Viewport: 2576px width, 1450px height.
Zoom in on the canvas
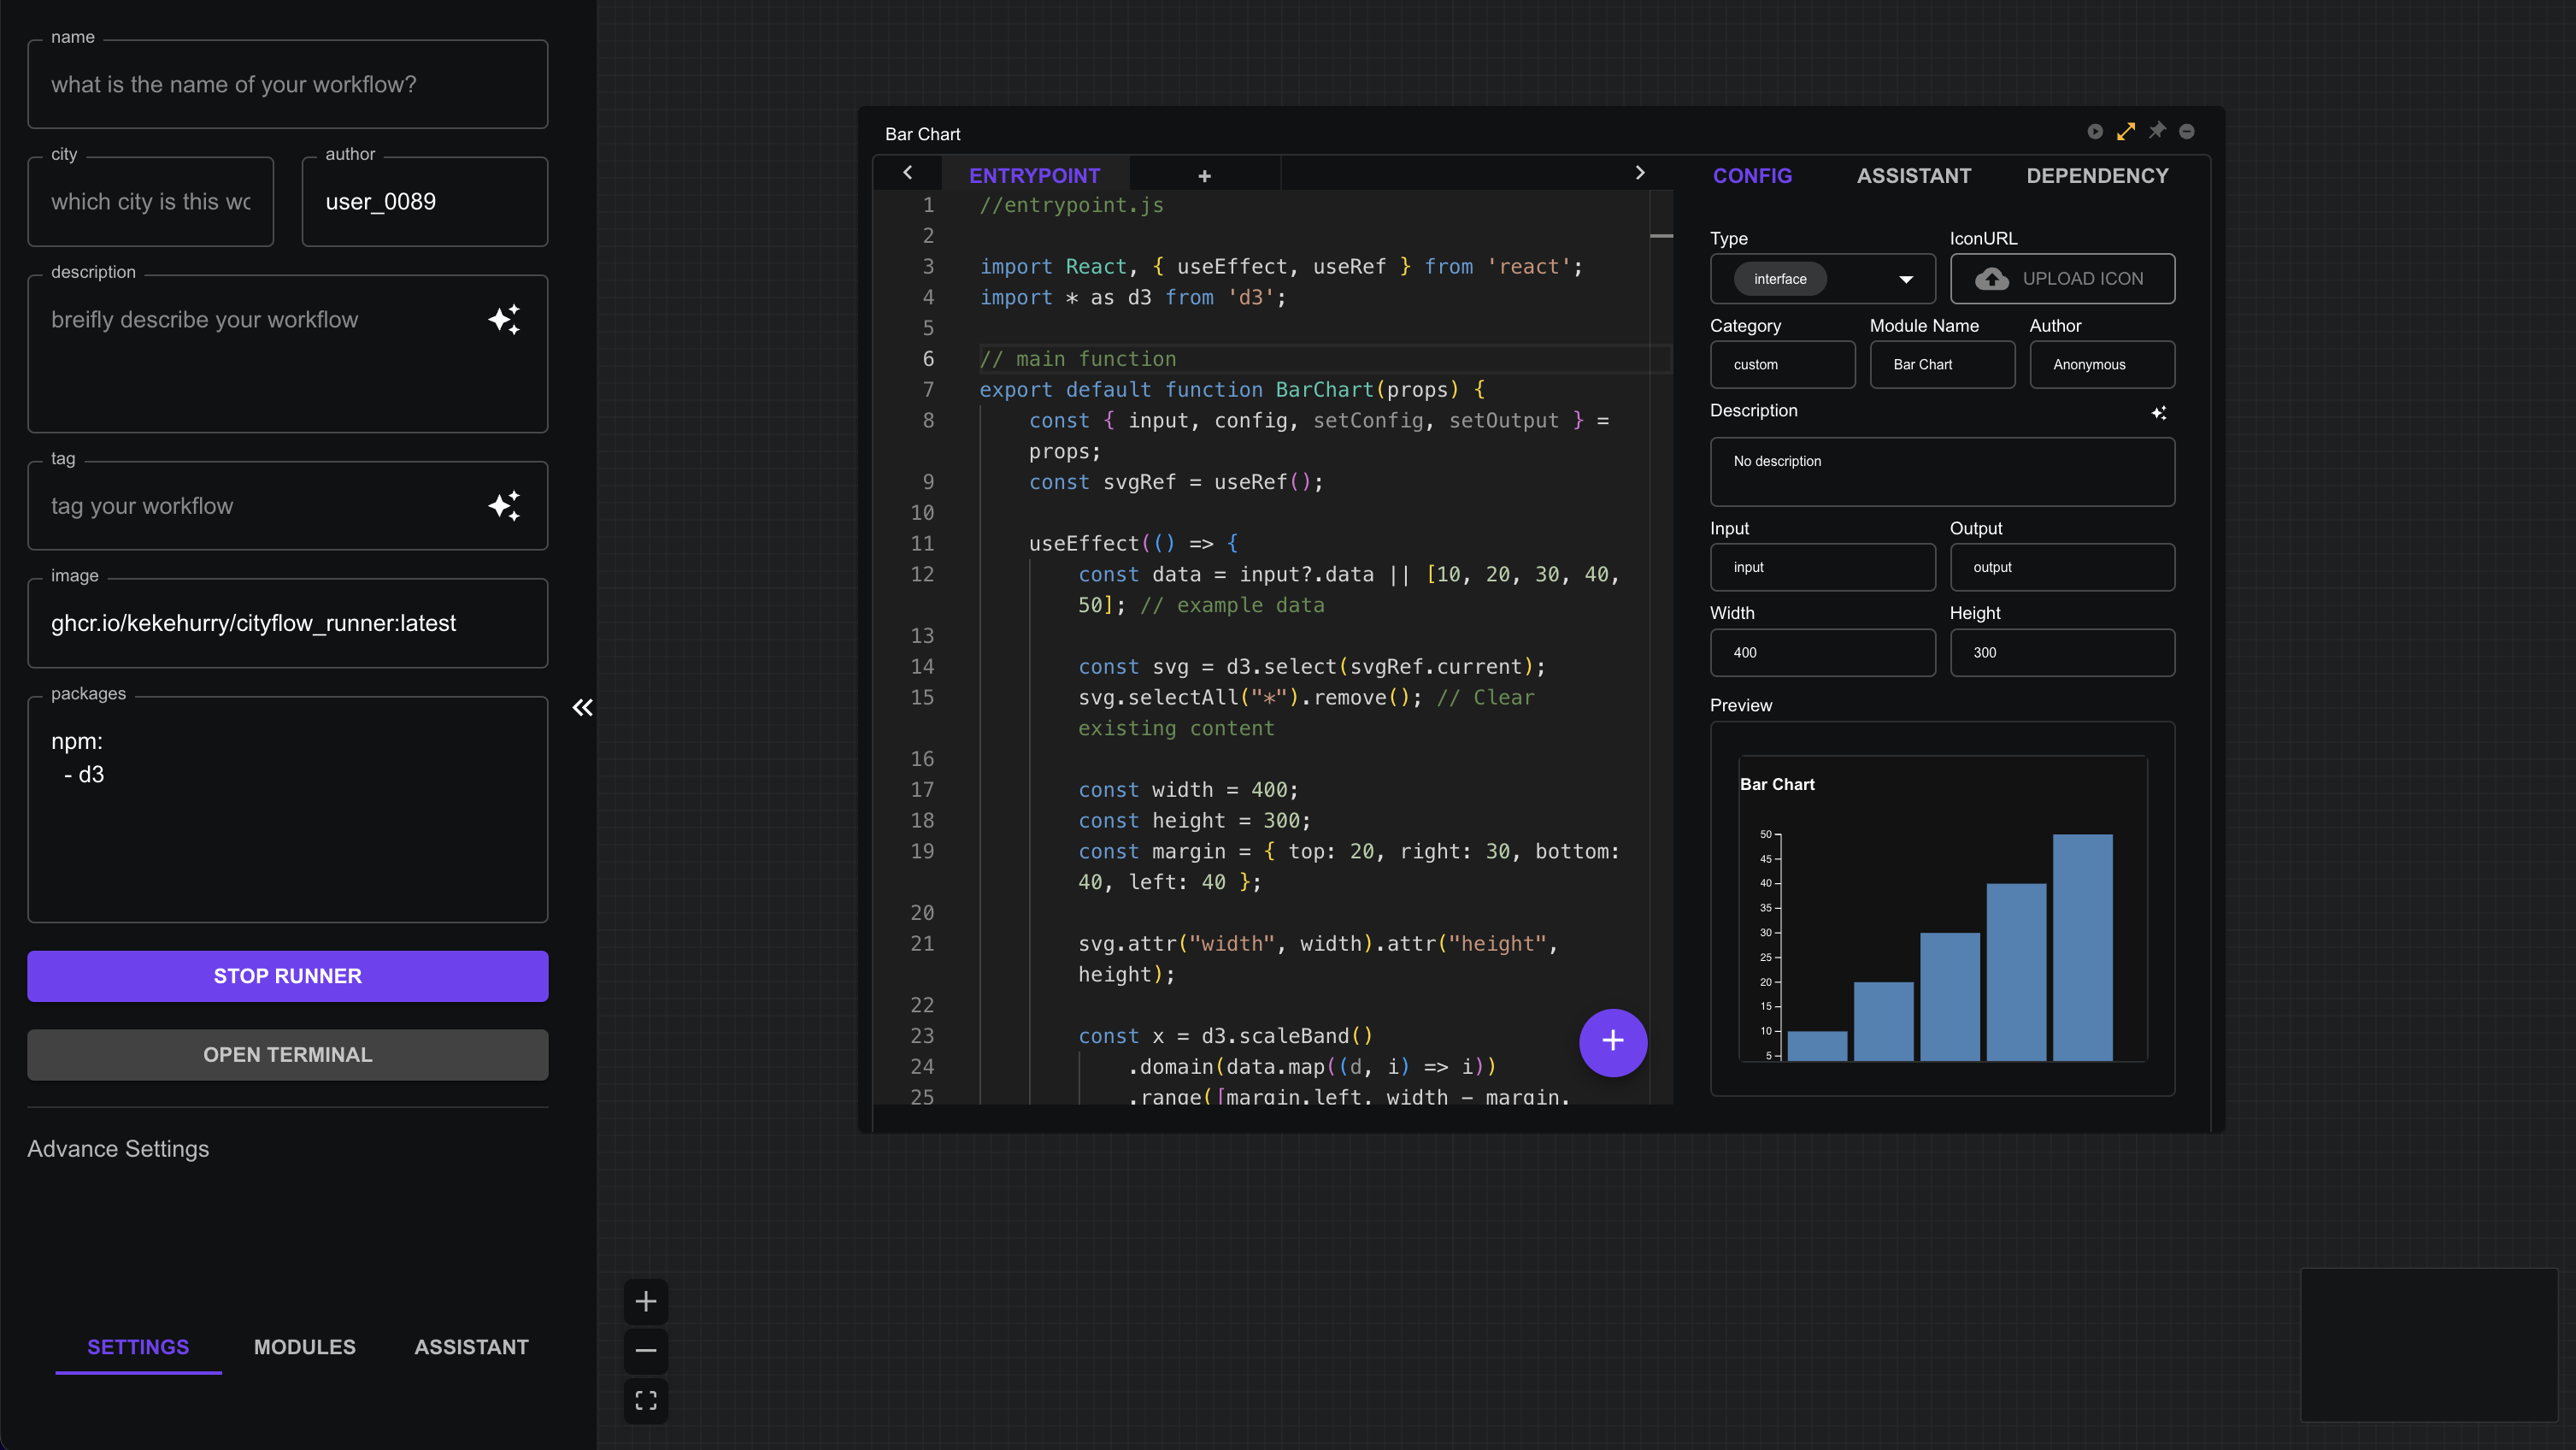pyautogui.click(x=646, y=1301)
